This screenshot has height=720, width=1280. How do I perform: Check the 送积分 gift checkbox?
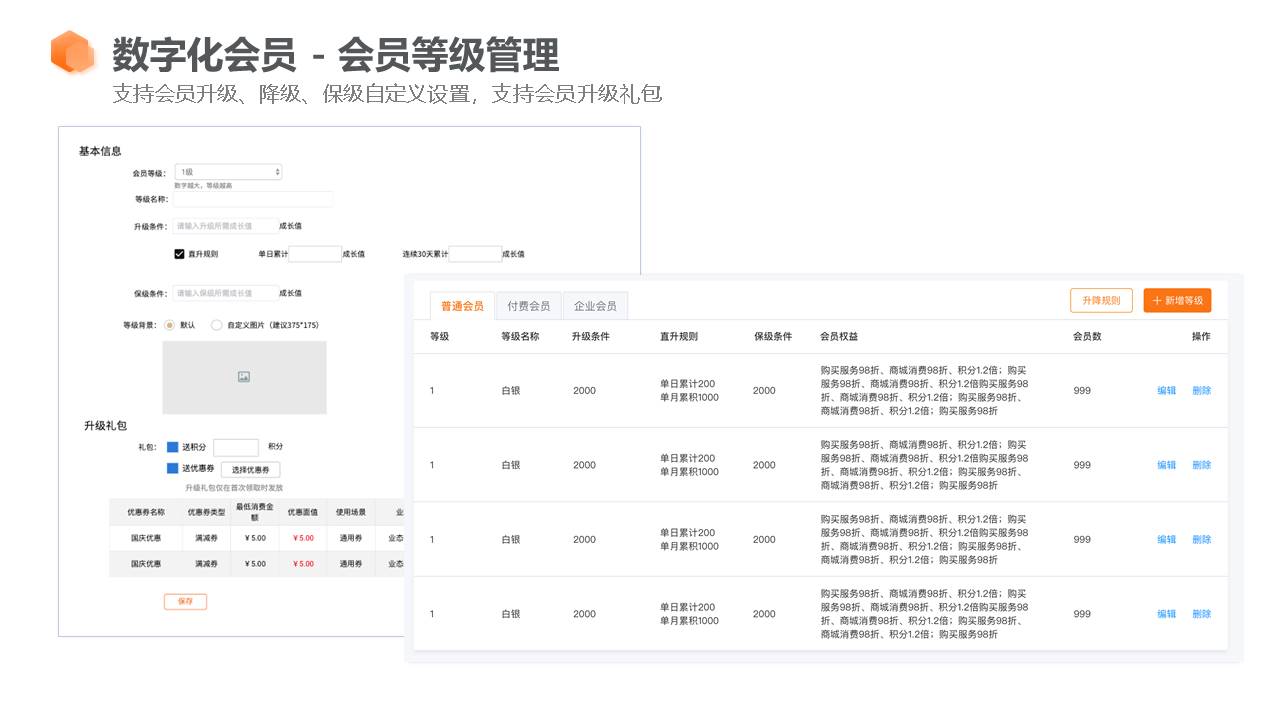[172, 447]
